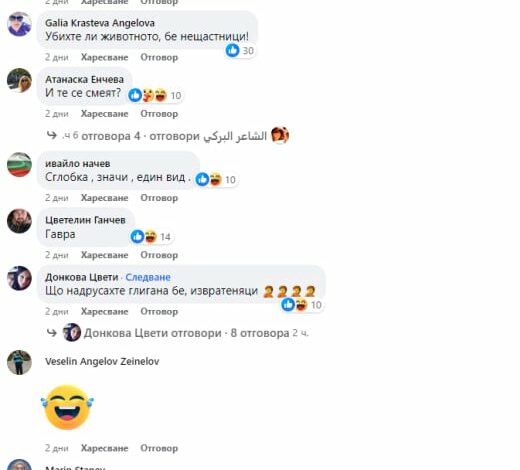Follow Донкова Цвети via Следване link
520x470 pixels.
[148, 277]
